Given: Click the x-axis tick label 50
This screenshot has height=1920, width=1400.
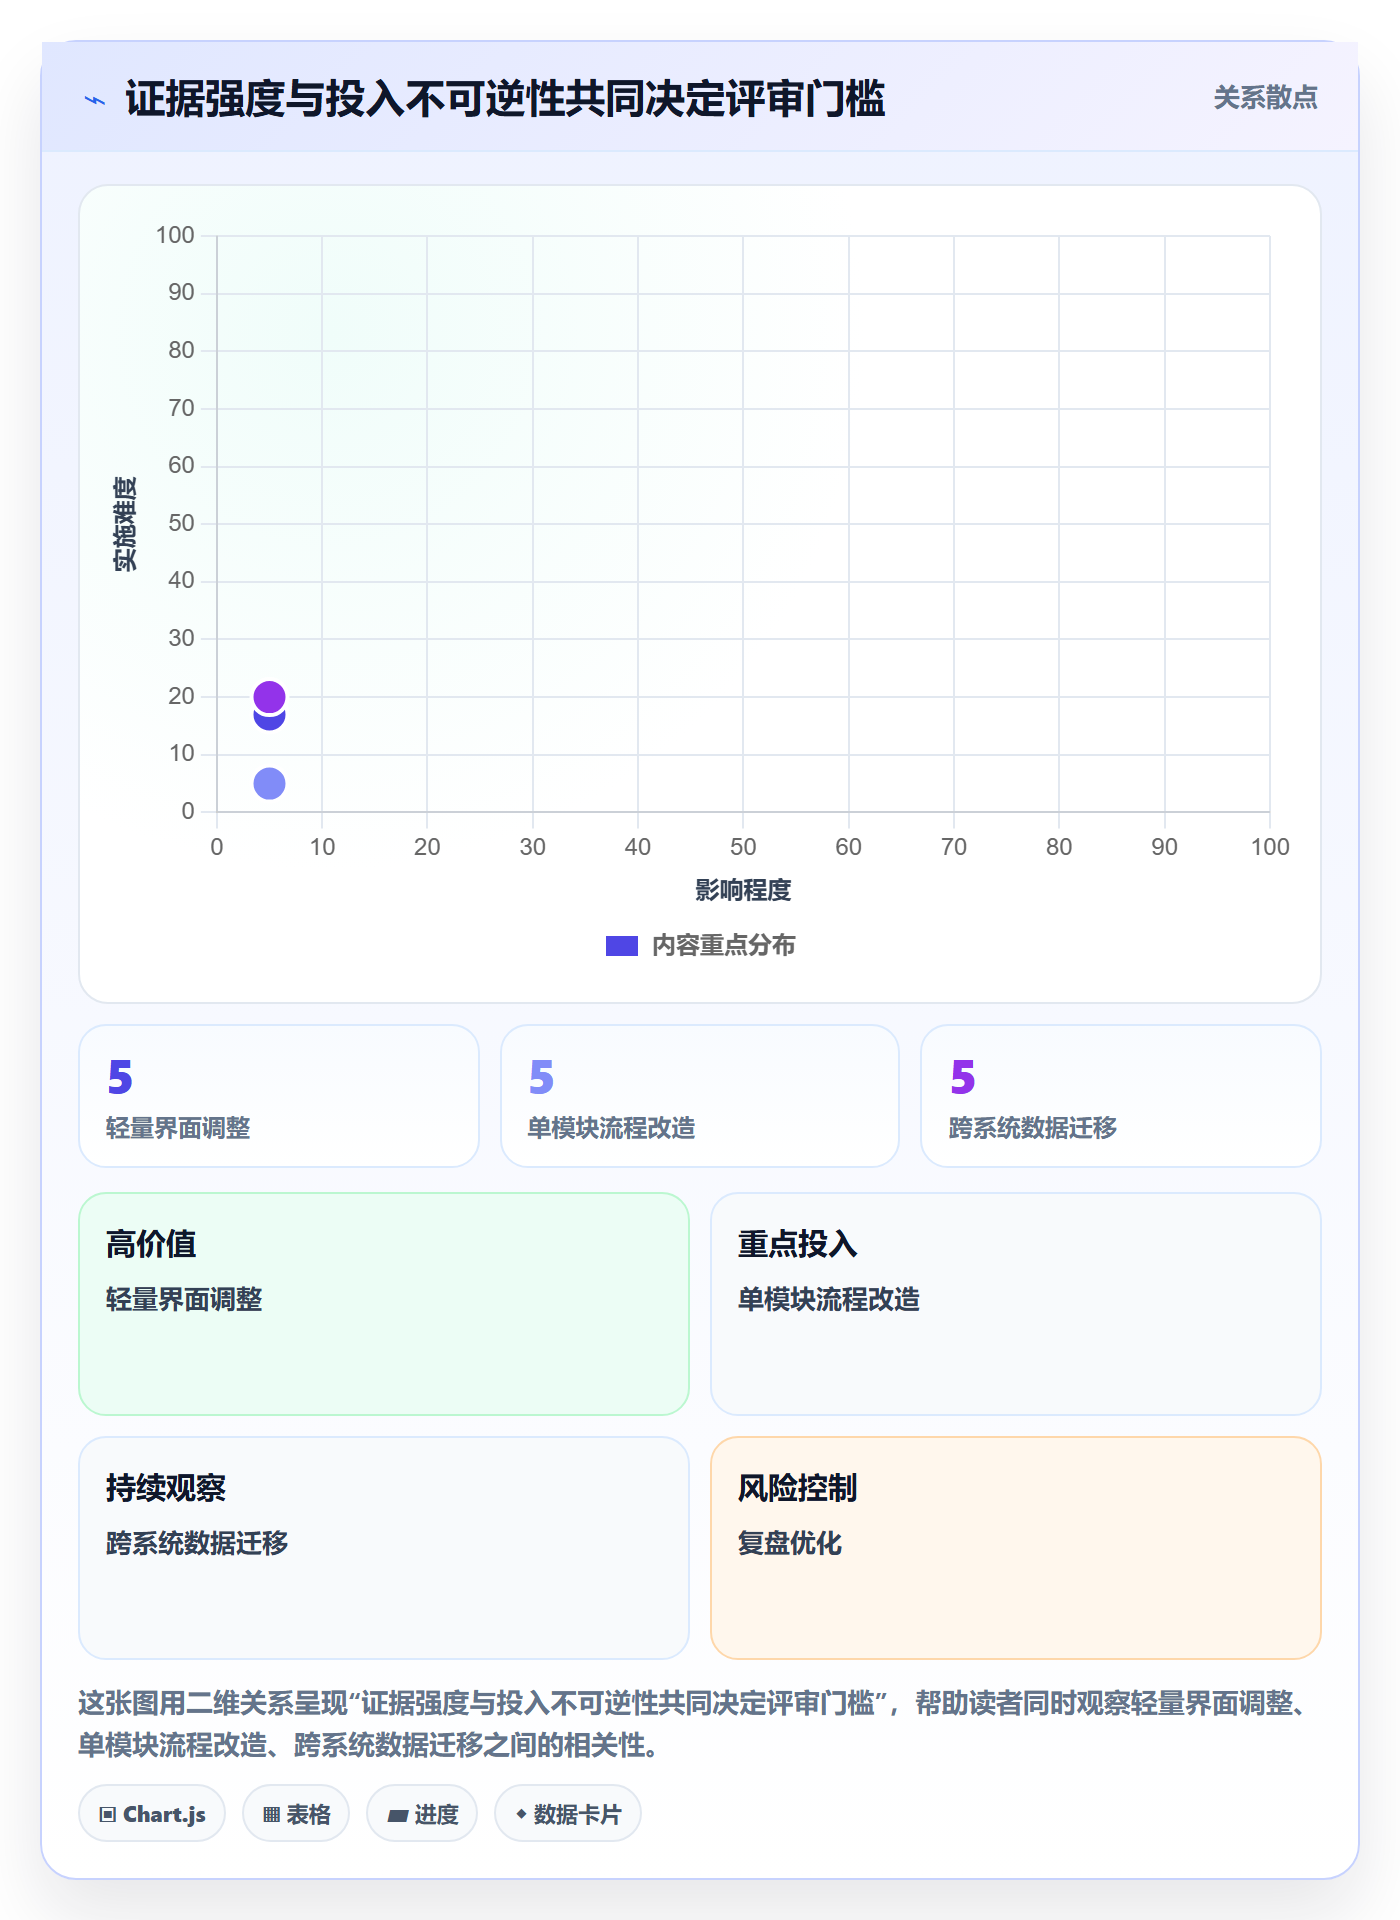Looking at the screenshot, I should (x=743, y=847).
